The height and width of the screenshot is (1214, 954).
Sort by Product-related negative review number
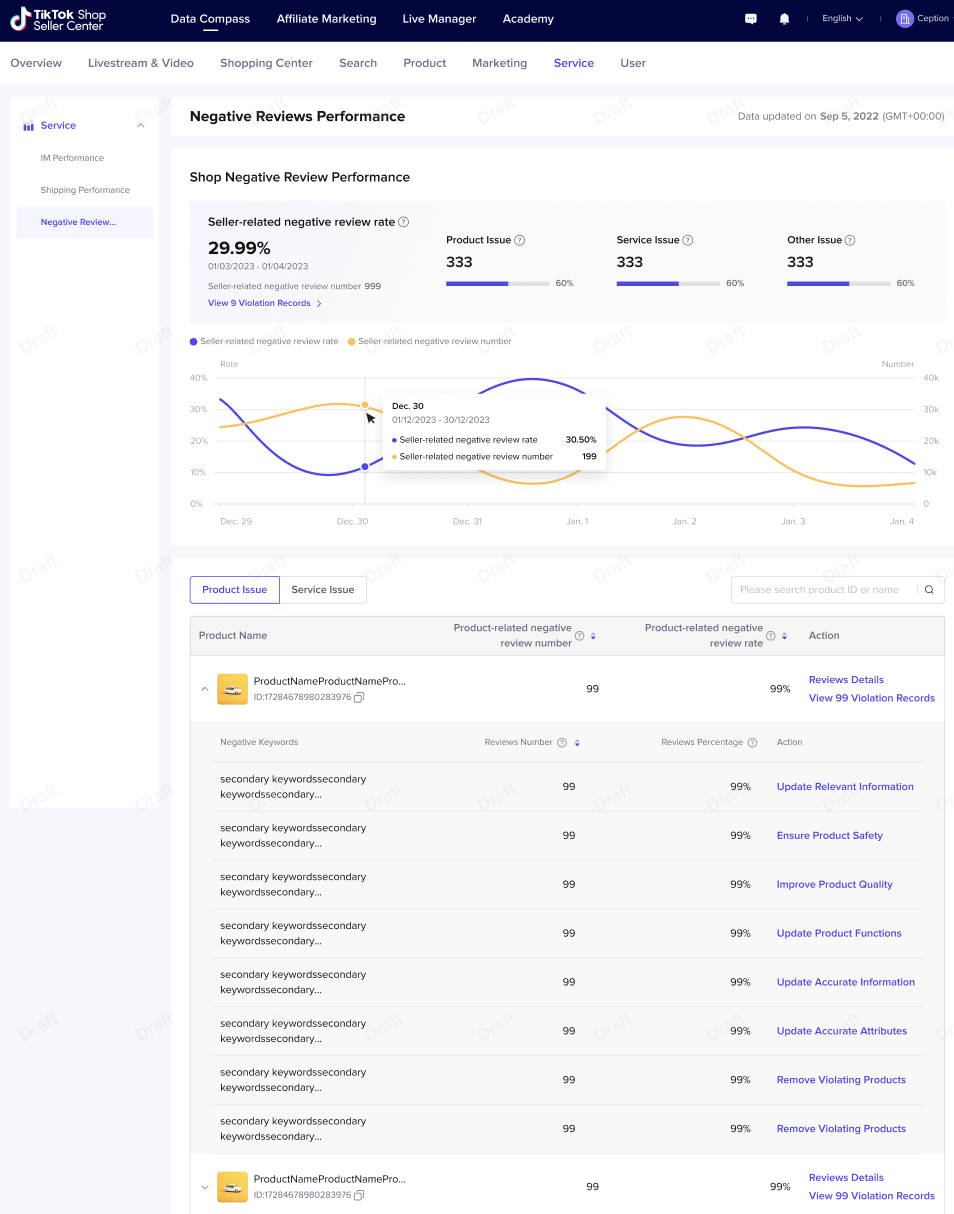(x=593, y=636)
